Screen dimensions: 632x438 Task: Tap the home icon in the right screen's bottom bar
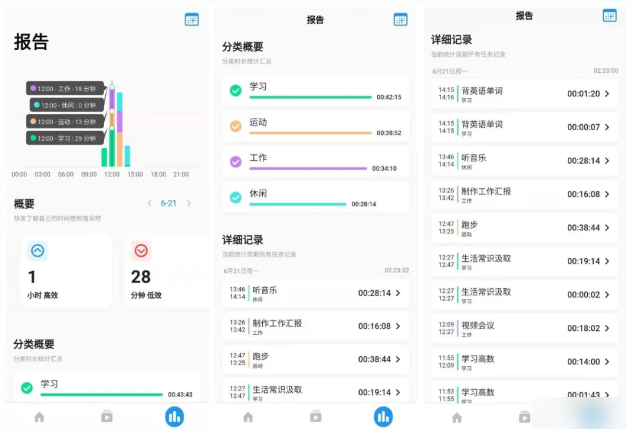click(x=457, y=417)
